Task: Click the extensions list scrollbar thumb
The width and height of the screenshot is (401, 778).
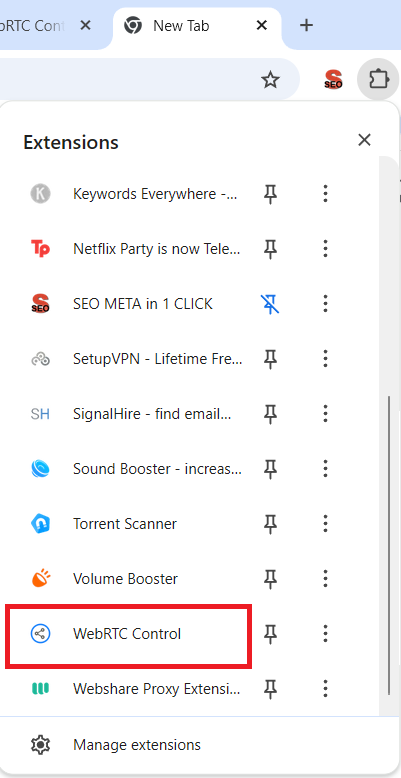Action: 390,544
